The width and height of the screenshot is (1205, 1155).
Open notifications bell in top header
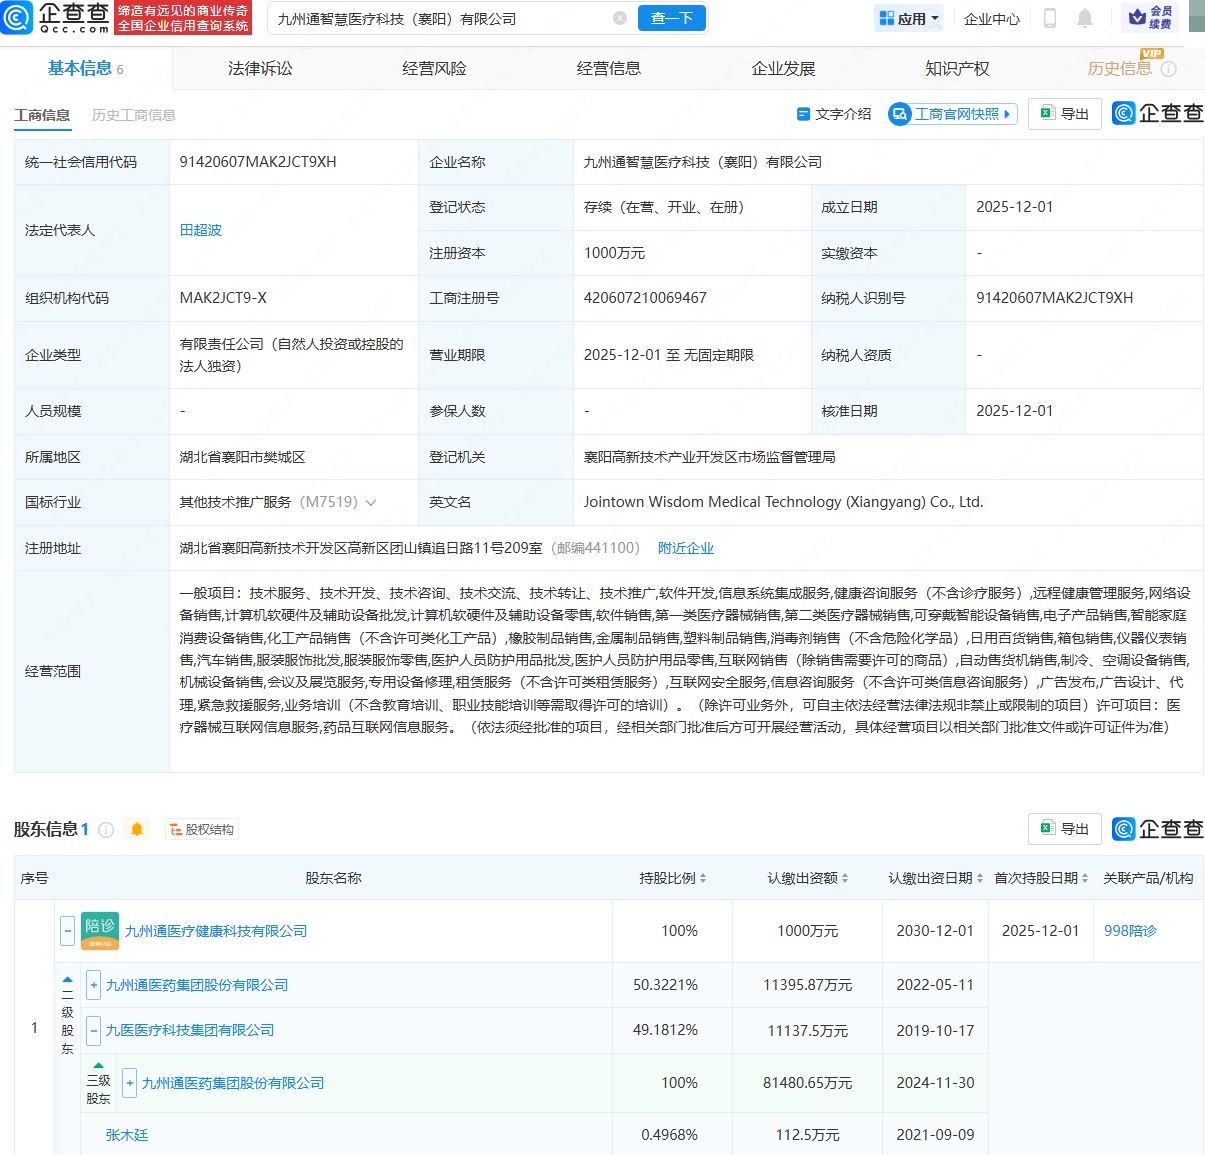click(1085, 18)
